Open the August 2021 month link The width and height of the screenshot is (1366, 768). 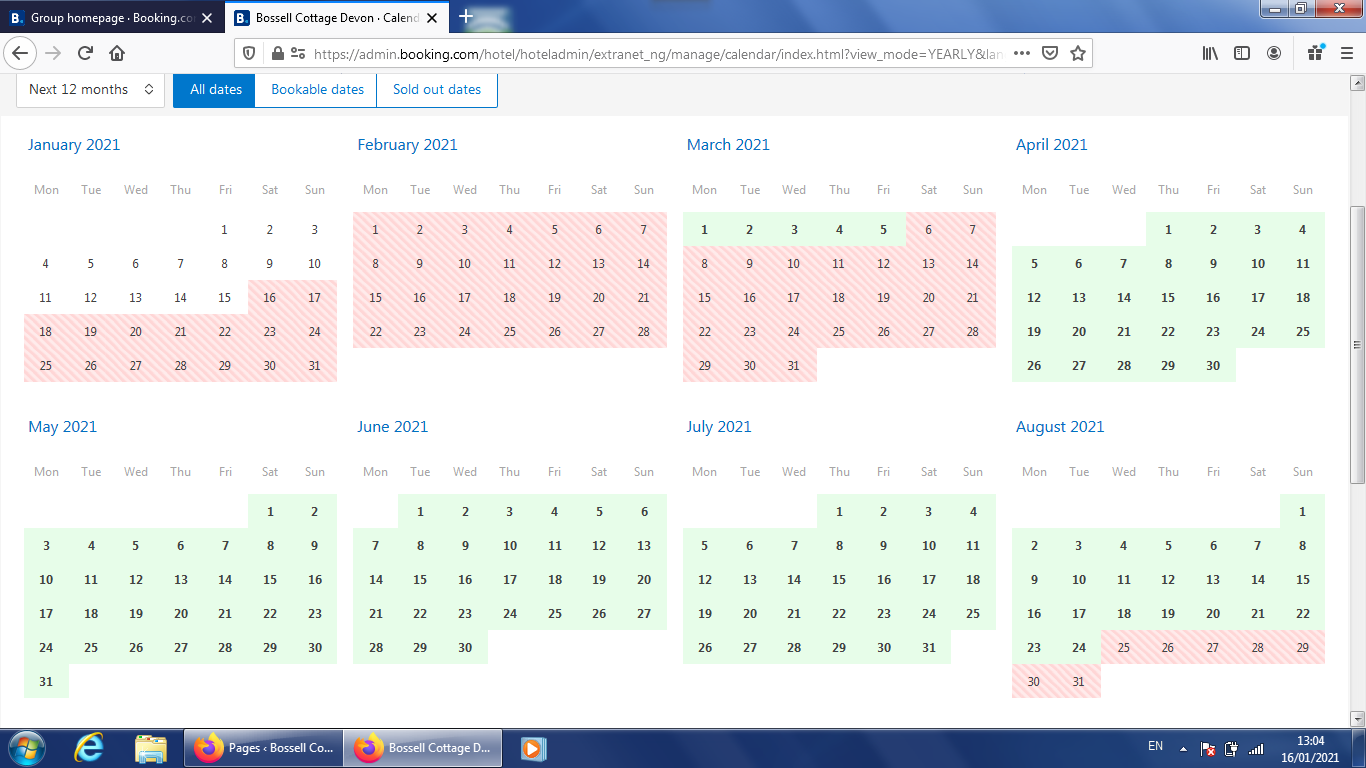pos(1059,426)
